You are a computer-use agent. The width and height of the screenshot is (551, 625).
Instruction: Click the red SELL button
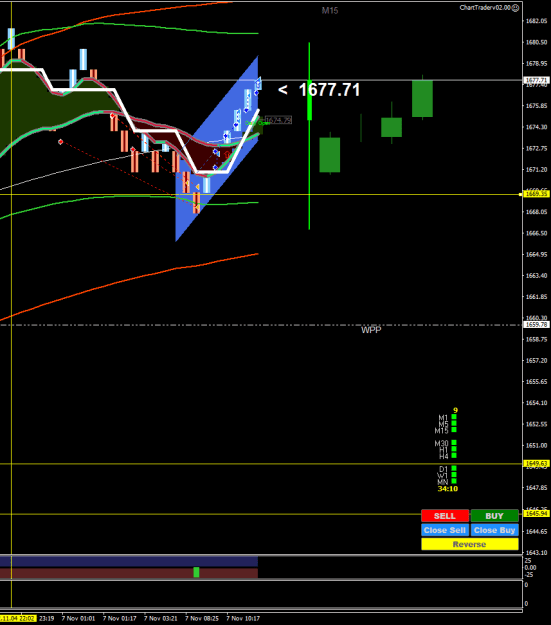[445, 515]
